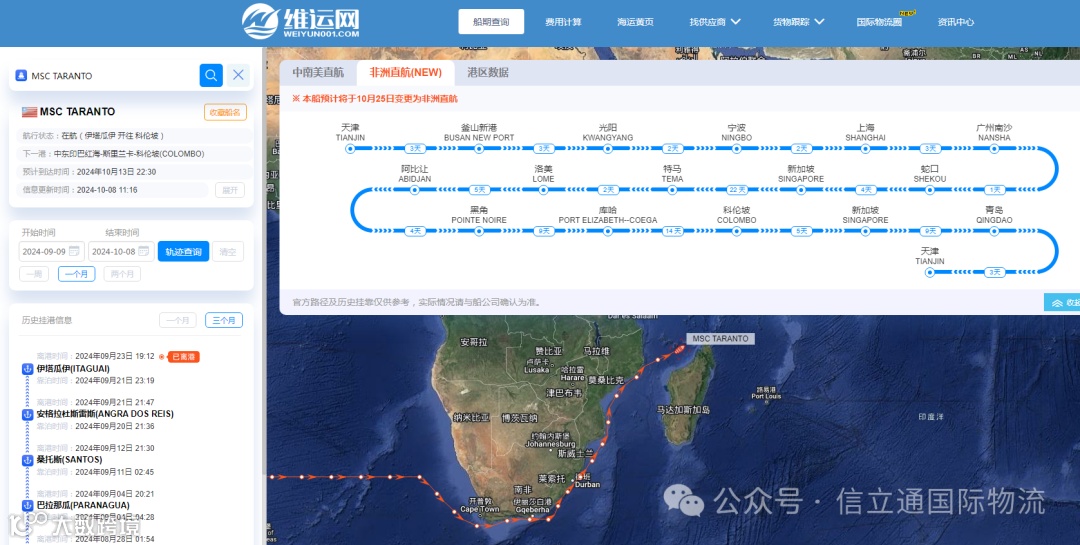
Task: Clear the search with the X button
Action: [x=238, y=75]
